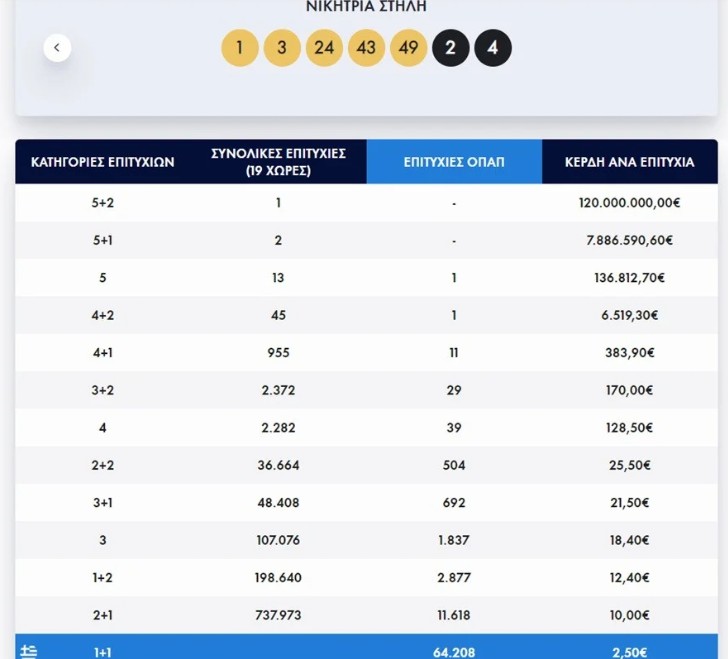This screenshot has width=728, height=659.
Task: Click the ΚΕΡΔΗ ΑΝΑ ΕΠΙΤΥΧΙΑ header
Action: tap(629, 161)
